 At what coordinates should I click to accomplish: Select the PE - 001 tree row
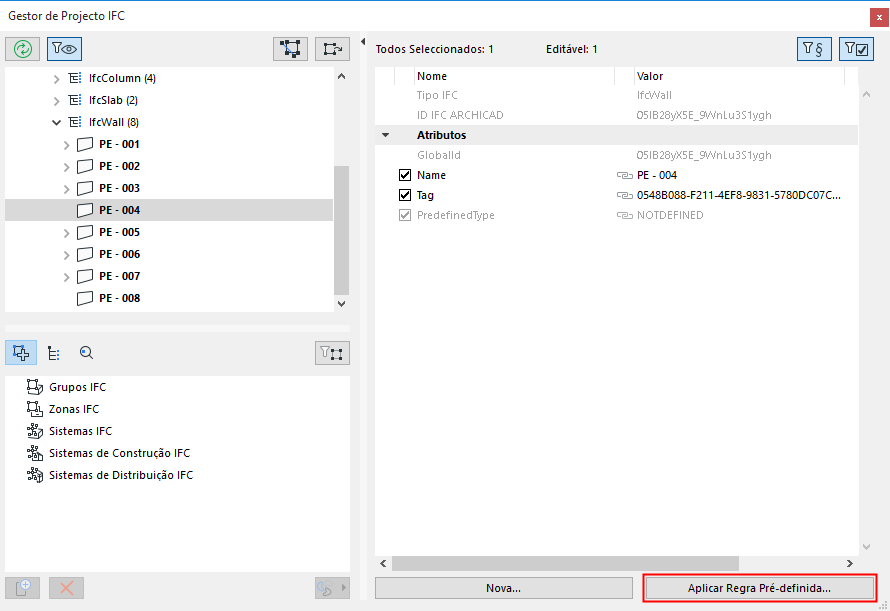tap(169, 144)
